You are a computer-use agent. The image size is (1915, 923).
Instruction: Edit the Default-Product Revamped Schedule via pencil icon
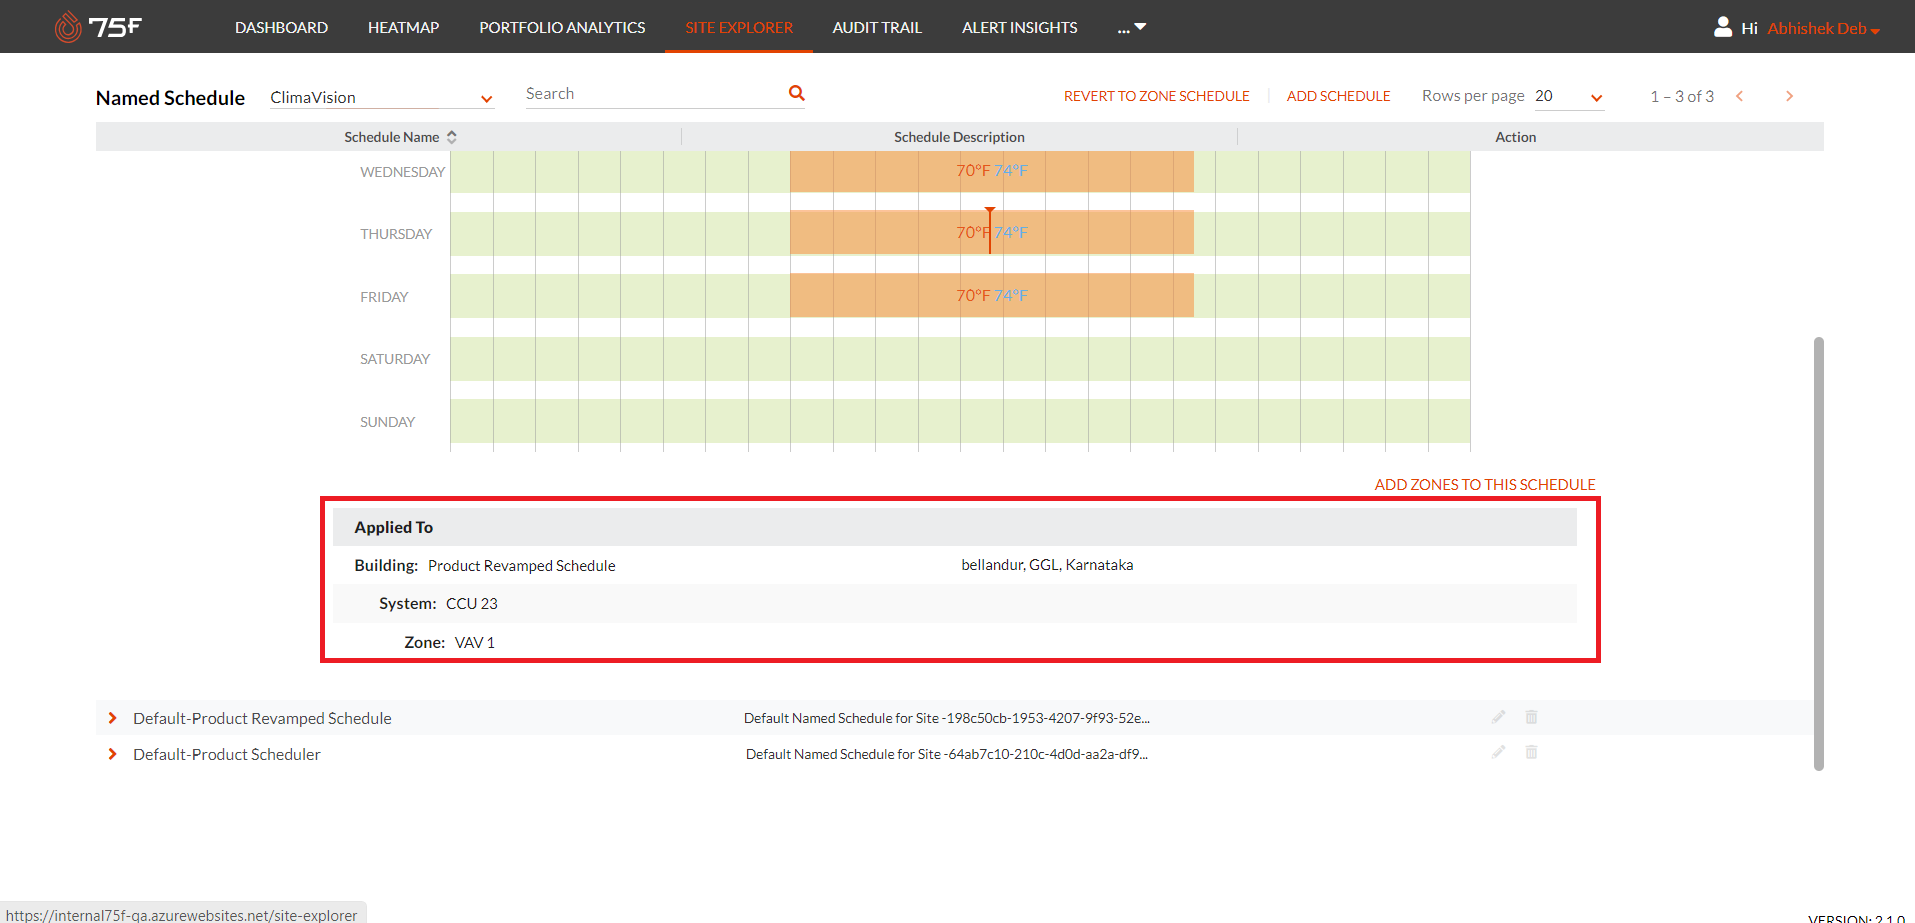[1498, 717]
